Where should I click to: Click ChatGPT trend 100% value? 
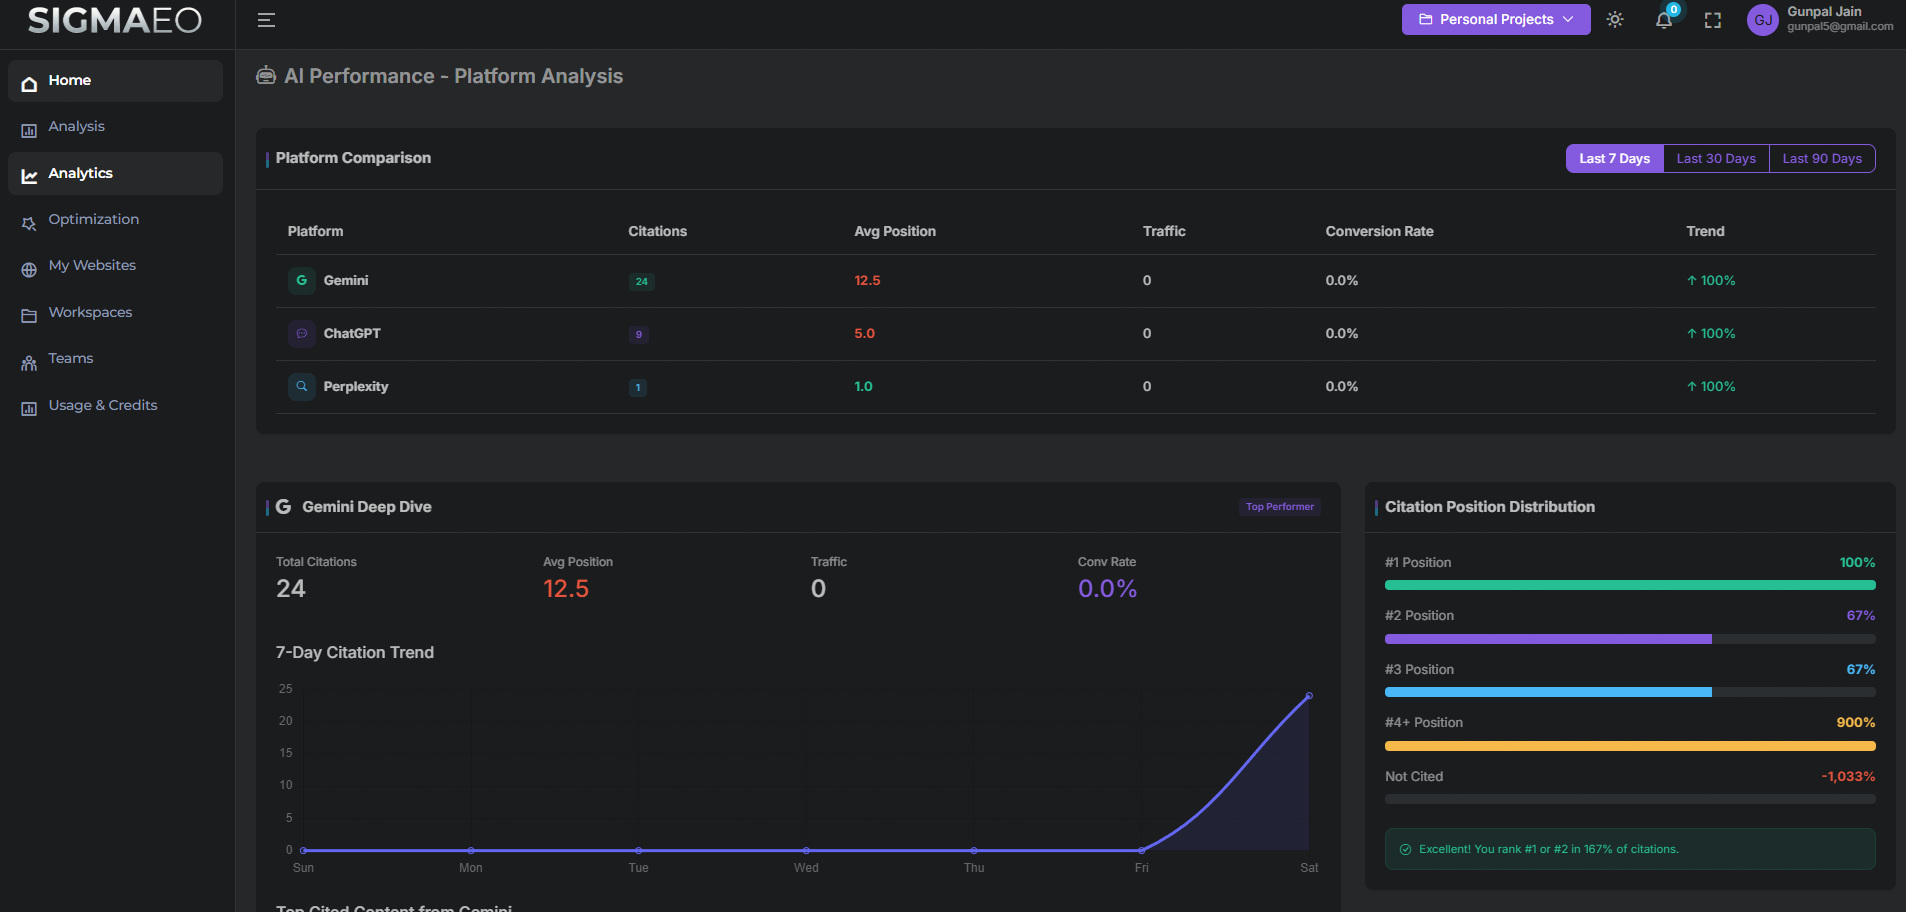(1711, 334)
